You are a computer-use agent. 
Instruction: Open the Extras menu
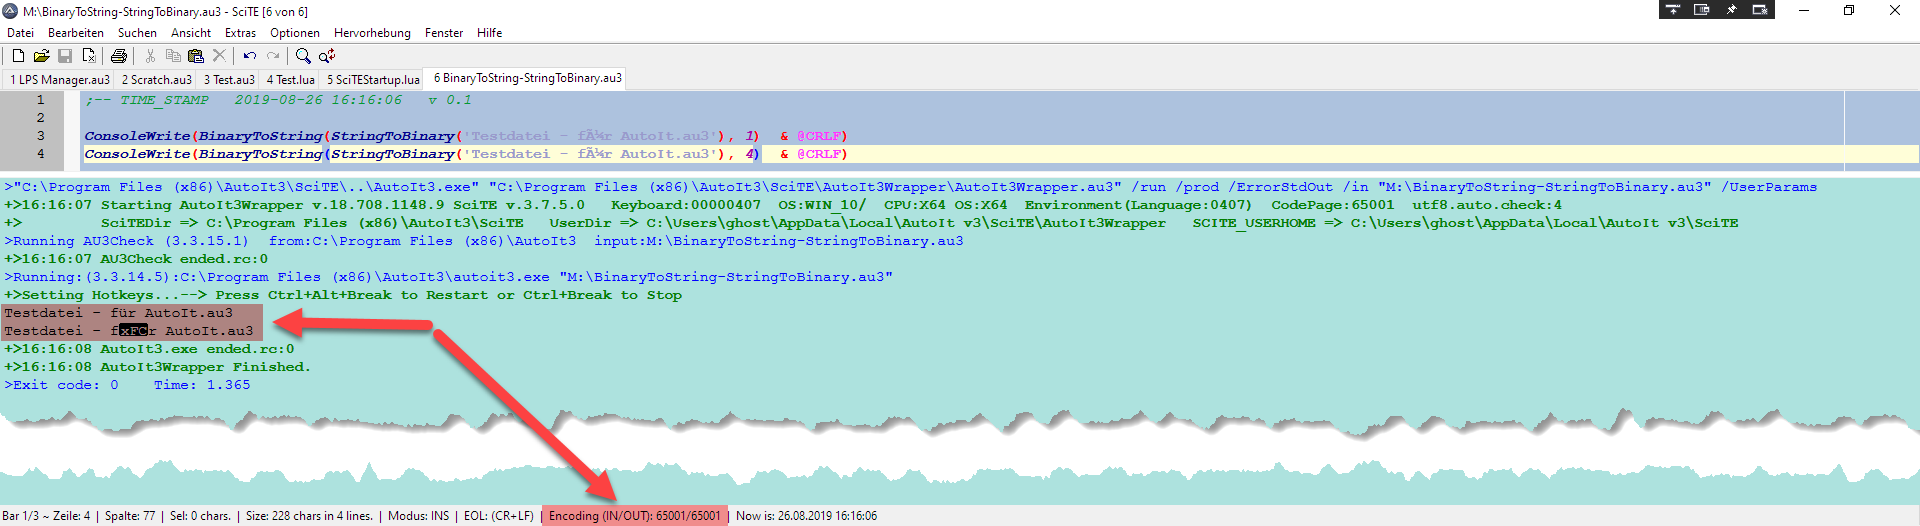point(240,33)
